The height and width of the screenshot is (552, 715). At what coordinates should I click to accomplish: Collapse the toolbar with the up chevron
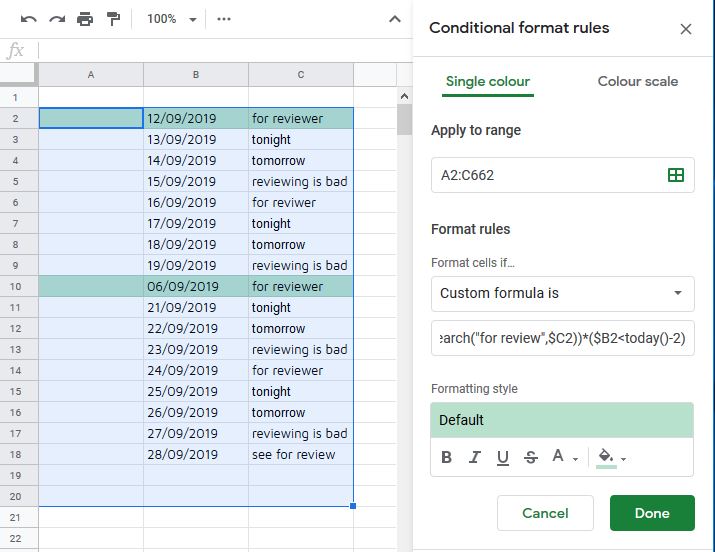pyautogui.click(x=396, y=19)
